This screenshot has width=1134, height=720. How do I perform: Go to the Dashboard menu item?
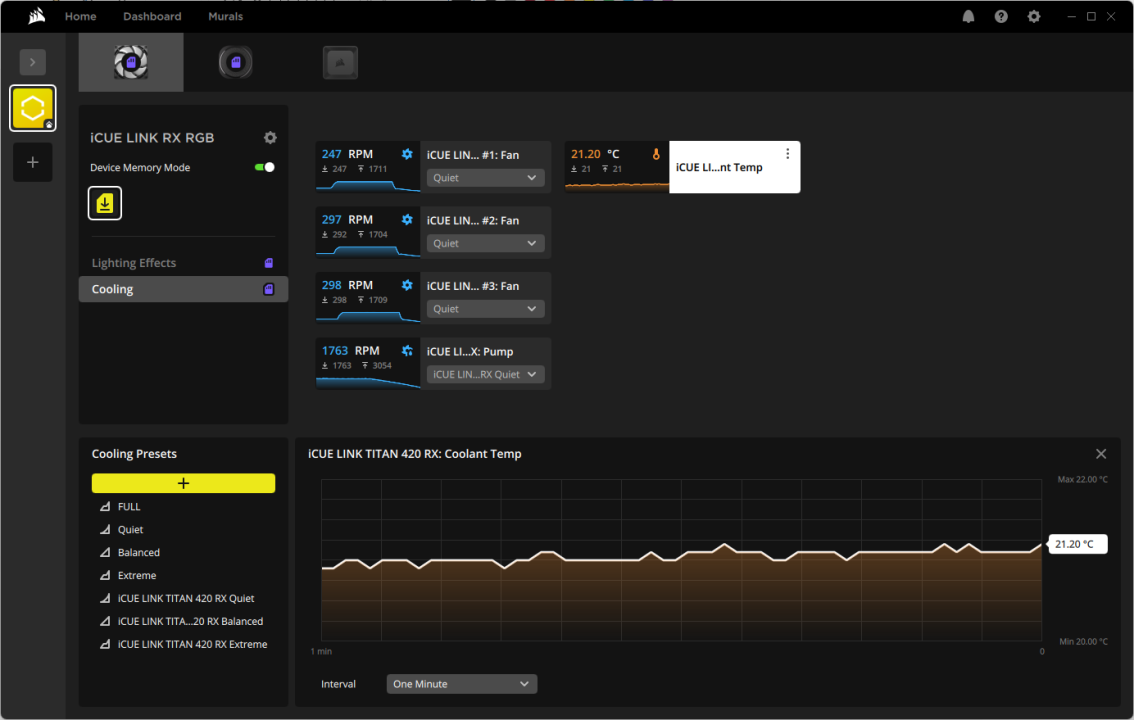pos(152,16)
